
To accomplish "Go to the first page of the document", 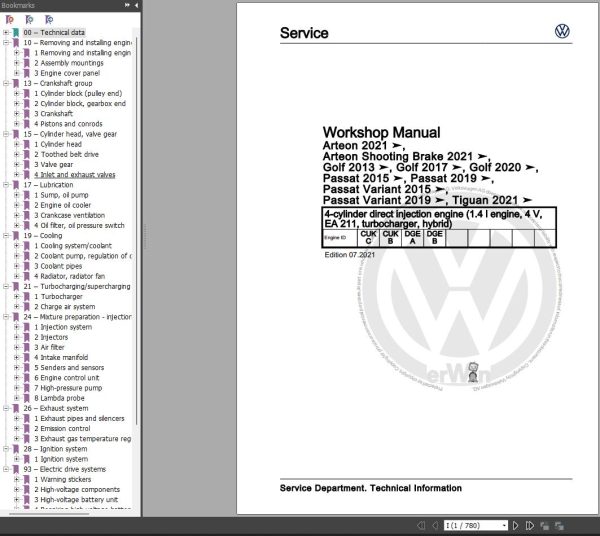I will click(421, 525).
